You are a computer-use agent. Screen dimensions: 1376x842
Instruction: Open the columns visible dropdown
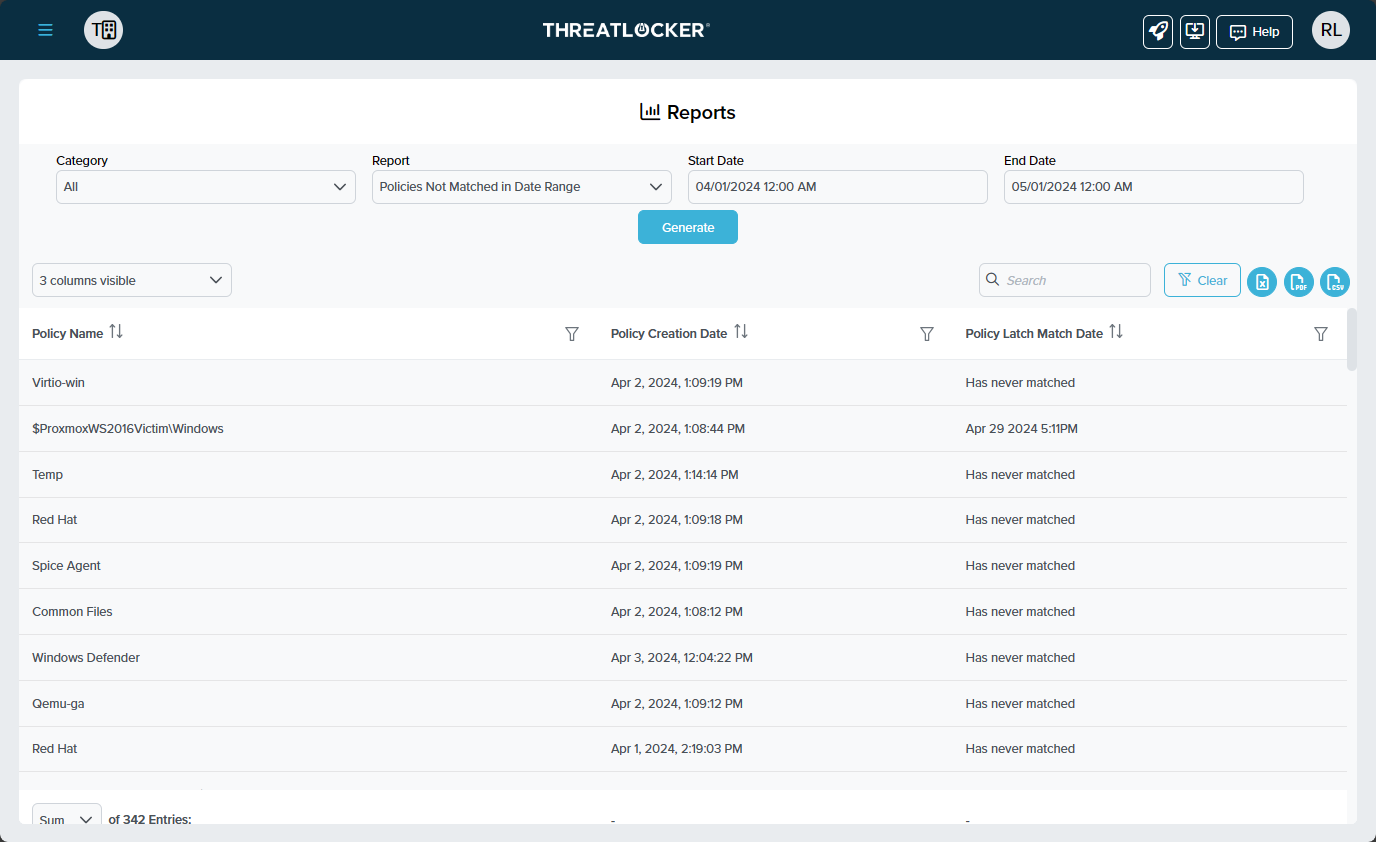132,280
